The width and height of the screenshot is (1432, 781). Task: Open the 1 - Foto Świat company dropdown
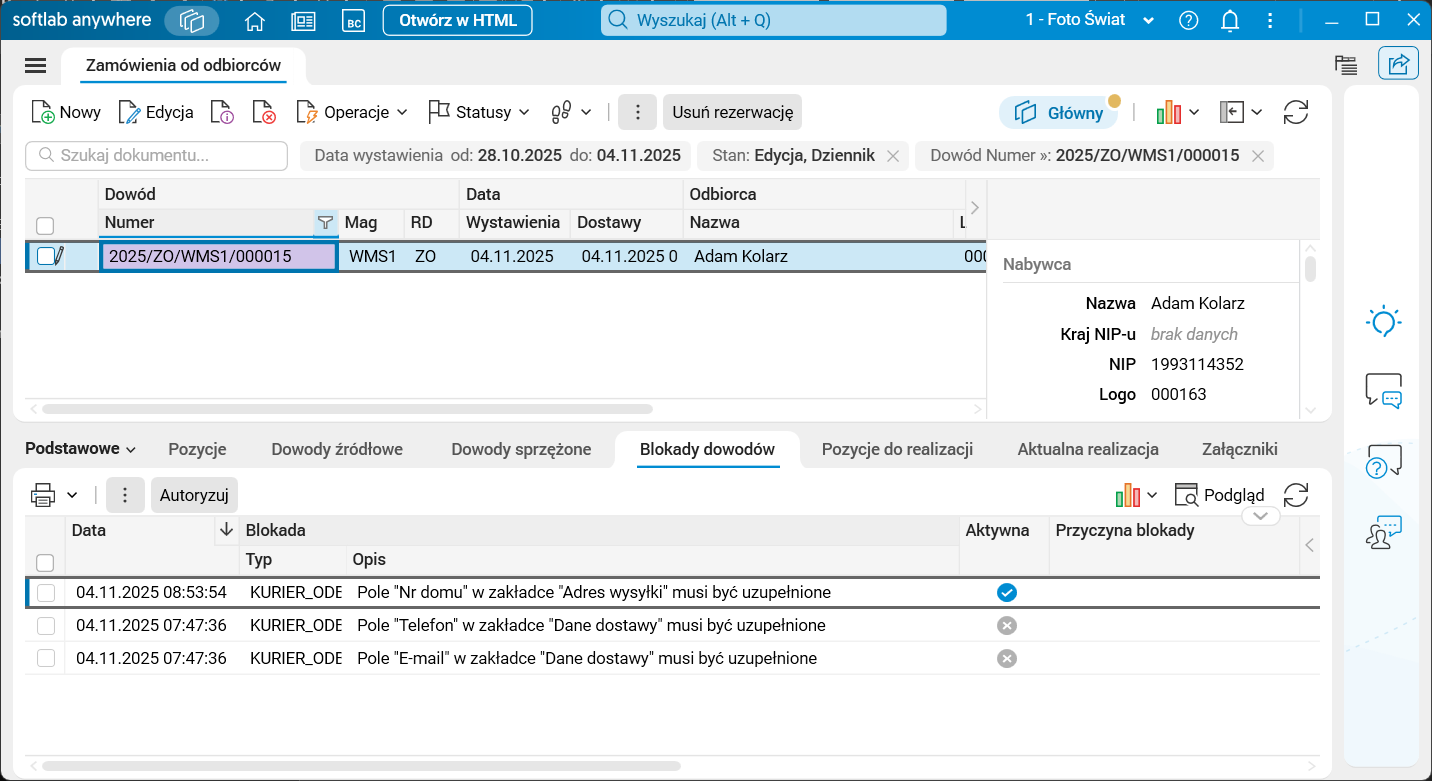[x=1090, y=20]
